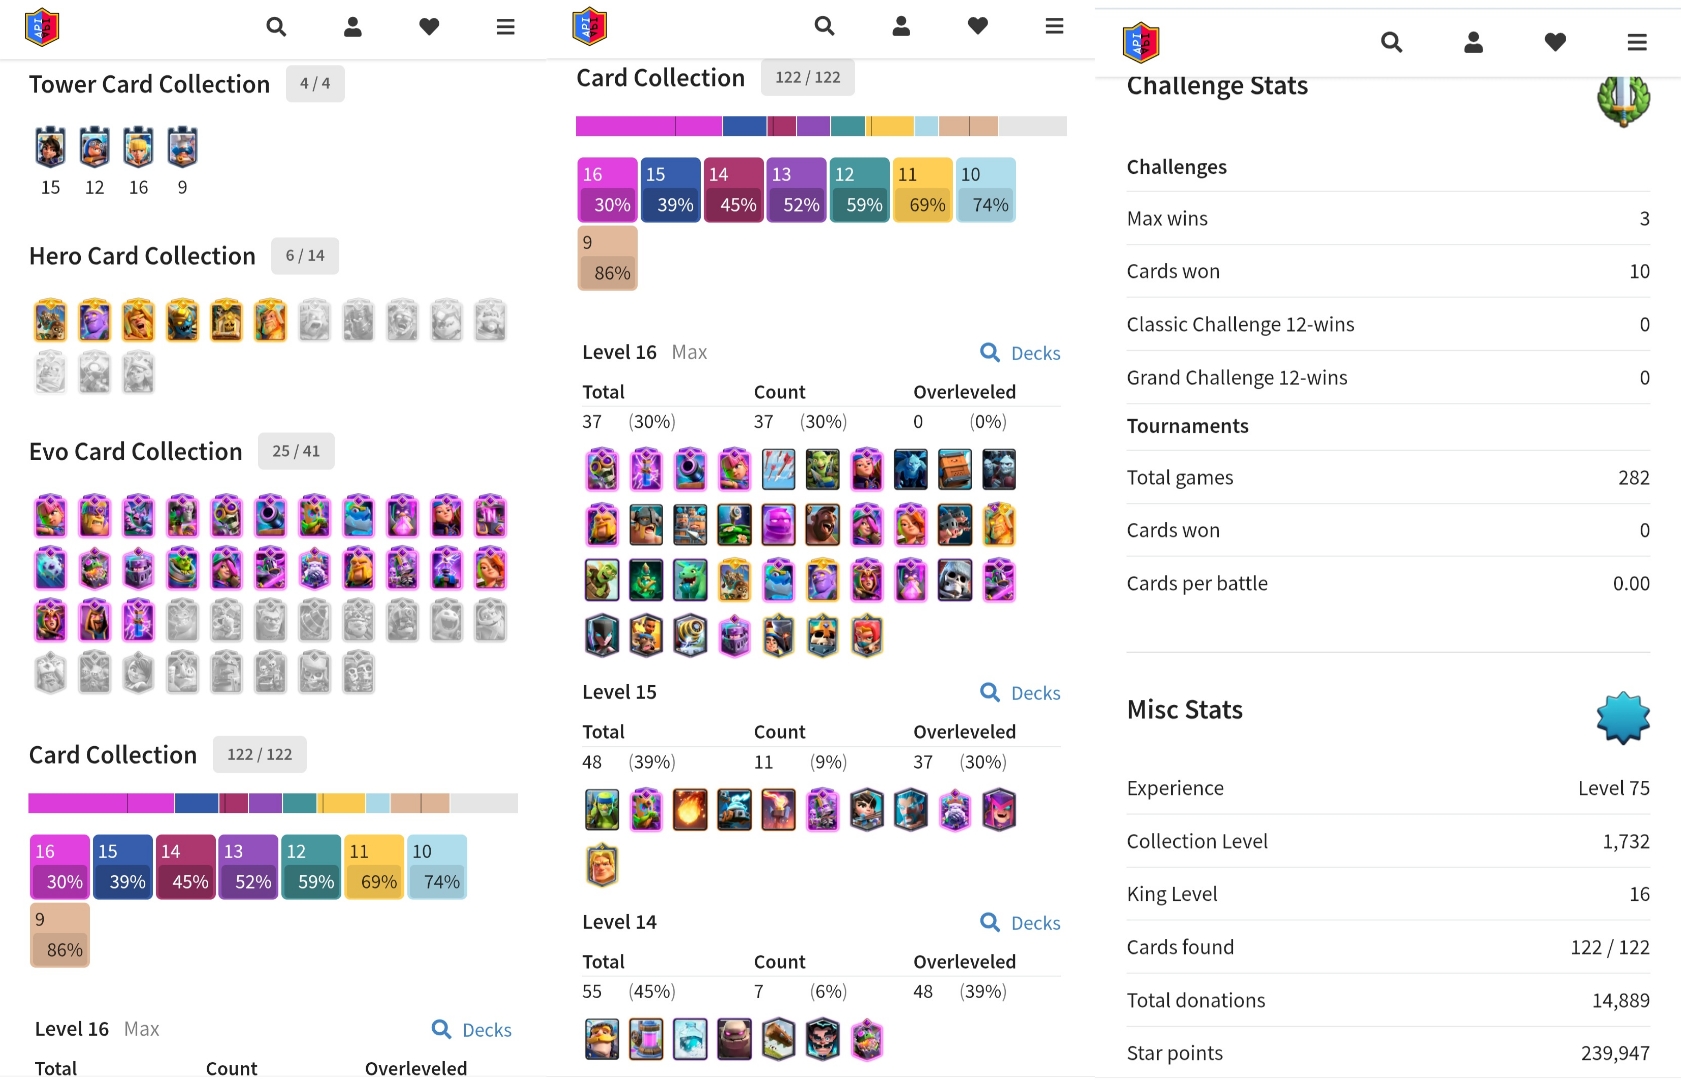The width and height of the screenshot is (1681, 1080).
Task: Open search in the Challenge Stats panel
Action: point(1391,42)
